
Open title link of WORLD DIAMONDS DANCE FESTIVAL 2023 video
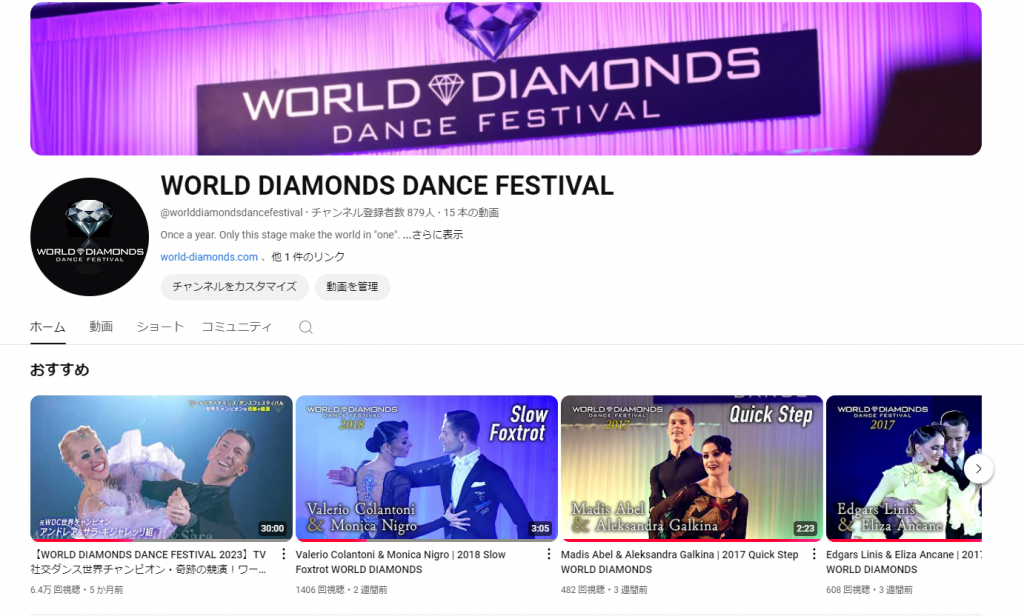coord(148,562)
